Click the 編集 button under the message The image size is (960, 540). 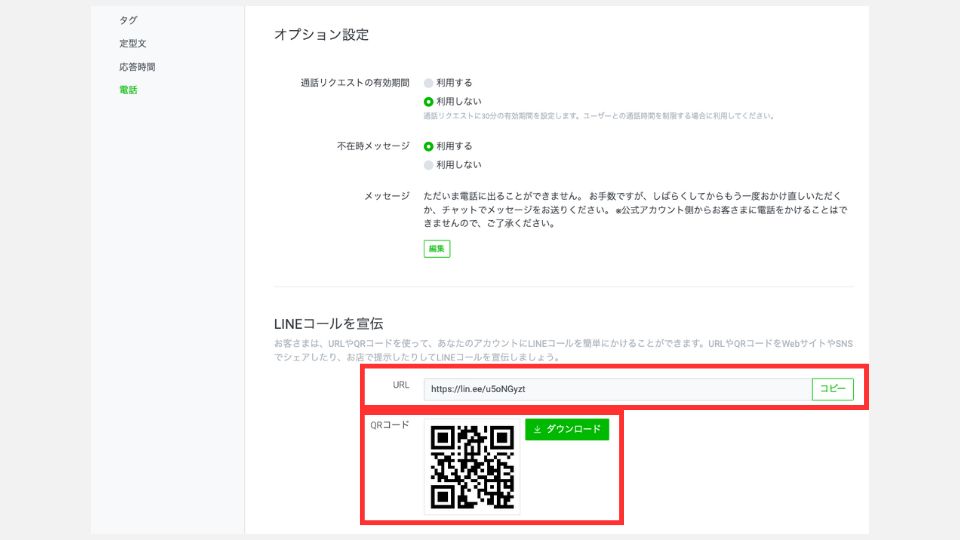437,249
